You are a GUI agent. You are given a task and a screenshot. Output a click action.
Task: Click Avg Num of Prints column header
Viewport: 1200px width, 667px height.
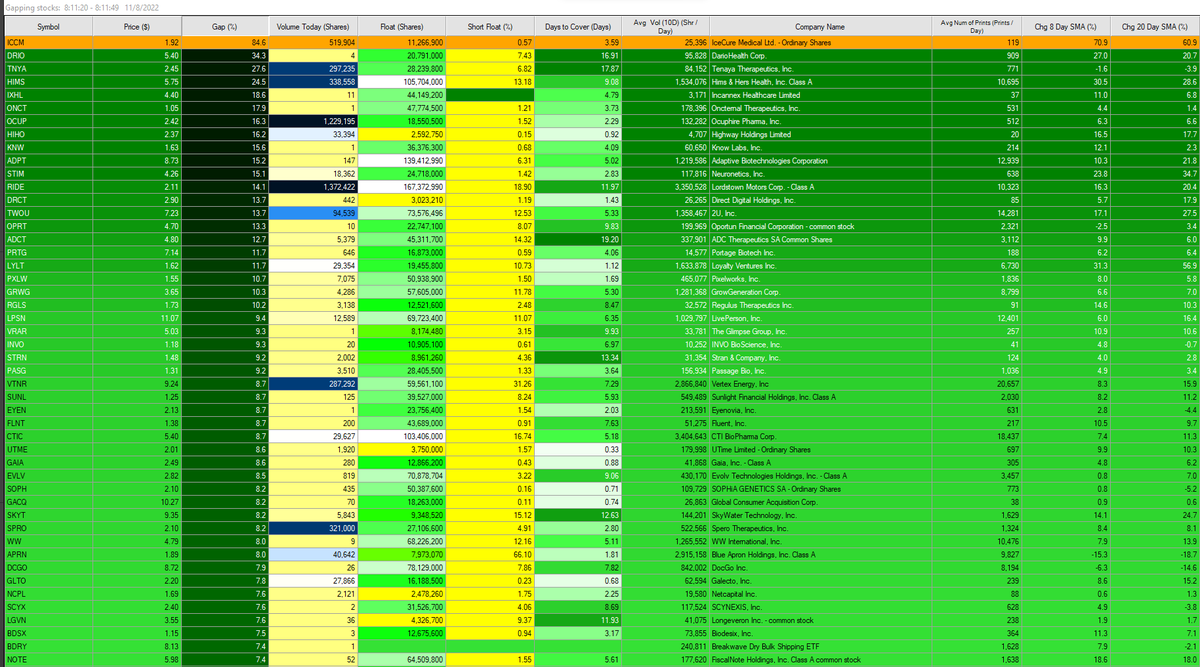977,25
